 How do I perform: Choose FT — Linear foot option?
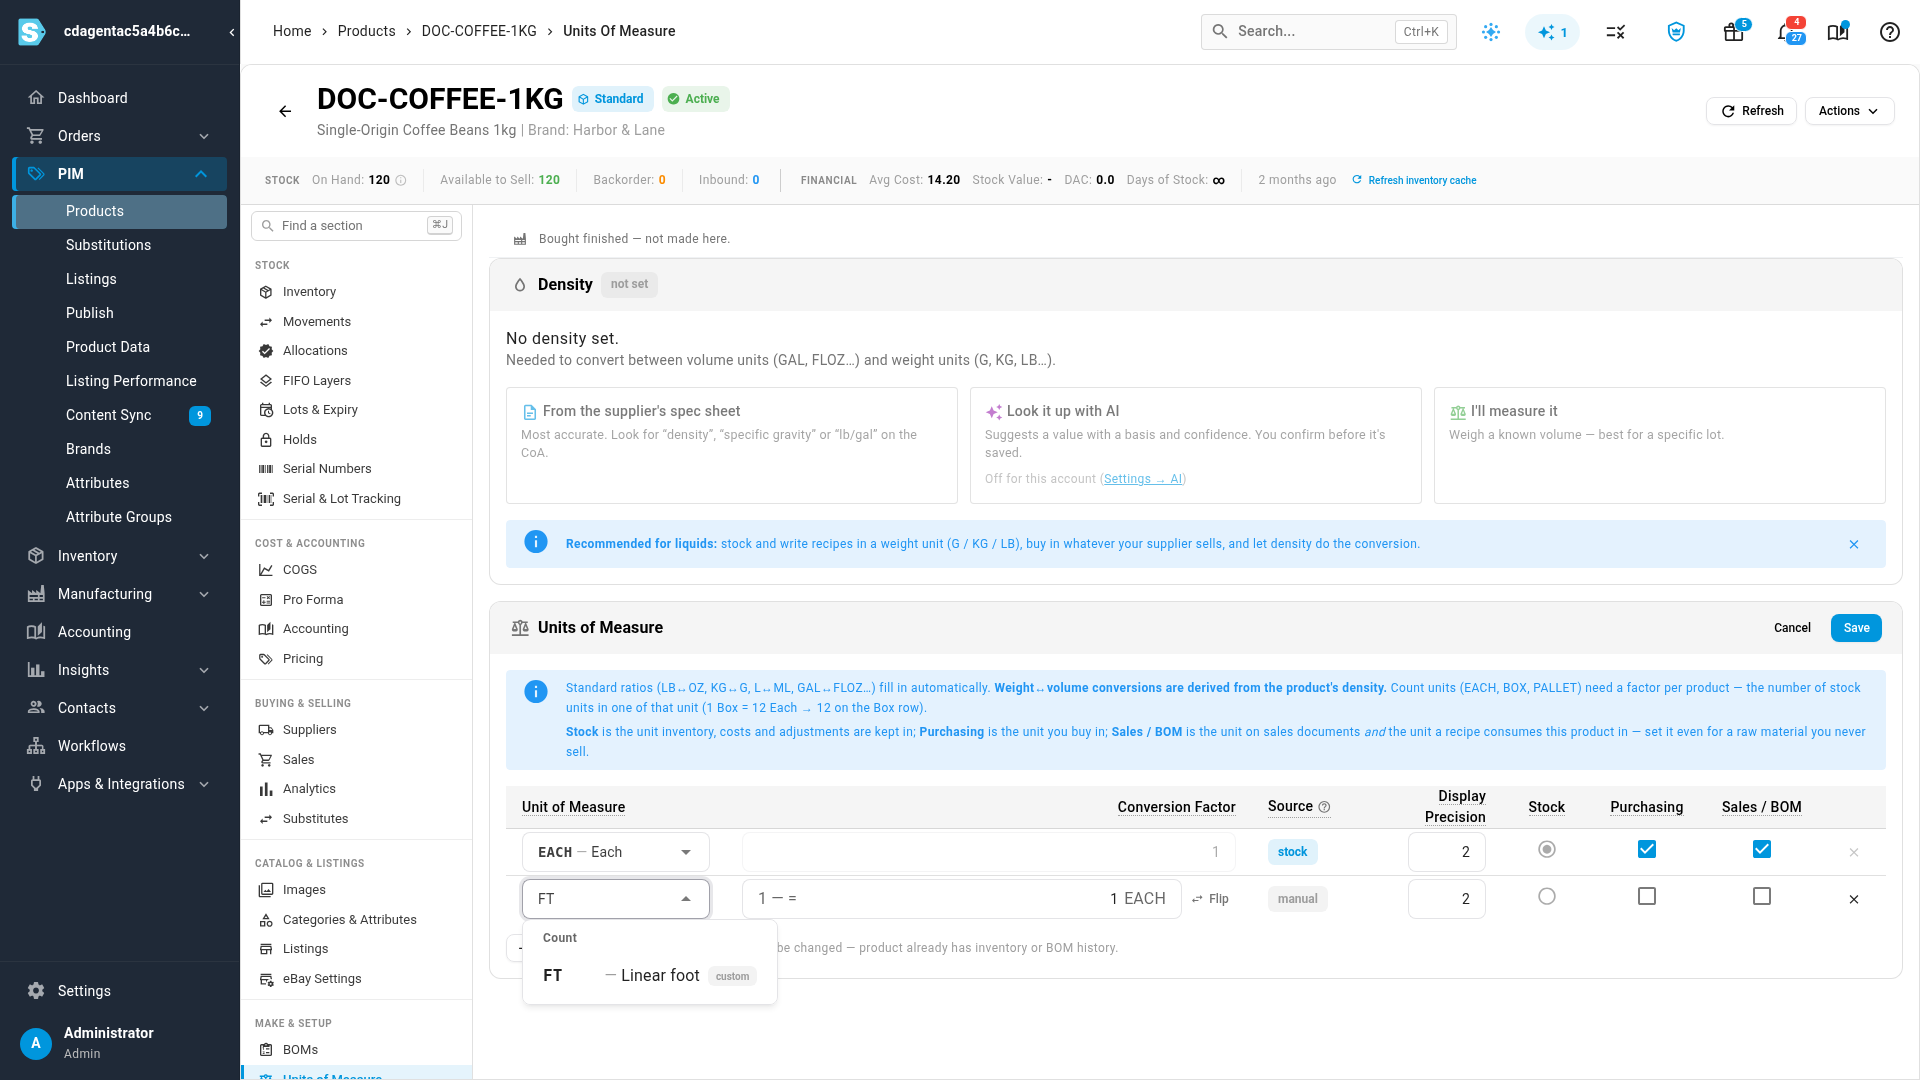(650, 975)
